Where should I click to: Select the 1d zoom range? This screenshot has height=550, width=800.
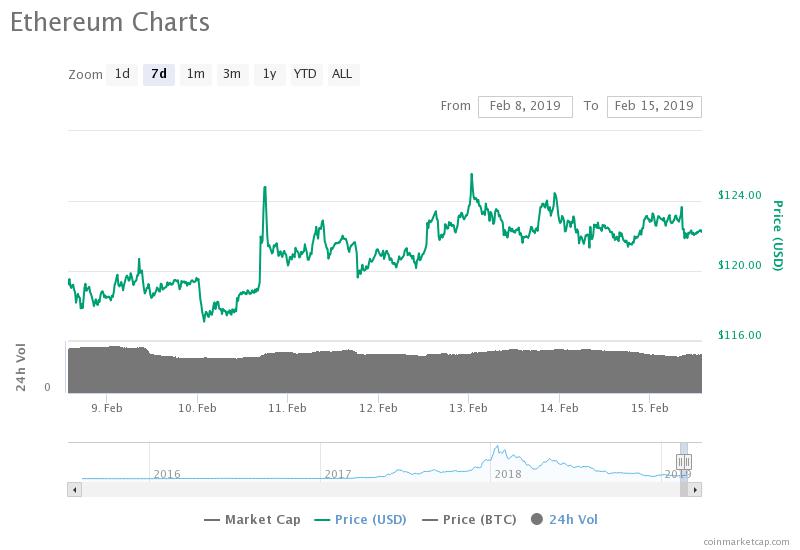pos(122,74)
